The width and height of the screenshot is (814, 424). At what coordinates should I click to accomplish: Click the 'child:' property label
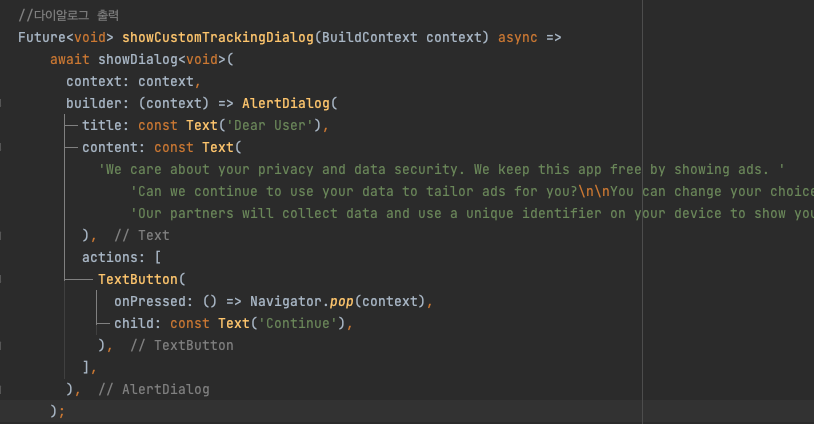click(x=138, y=323)
